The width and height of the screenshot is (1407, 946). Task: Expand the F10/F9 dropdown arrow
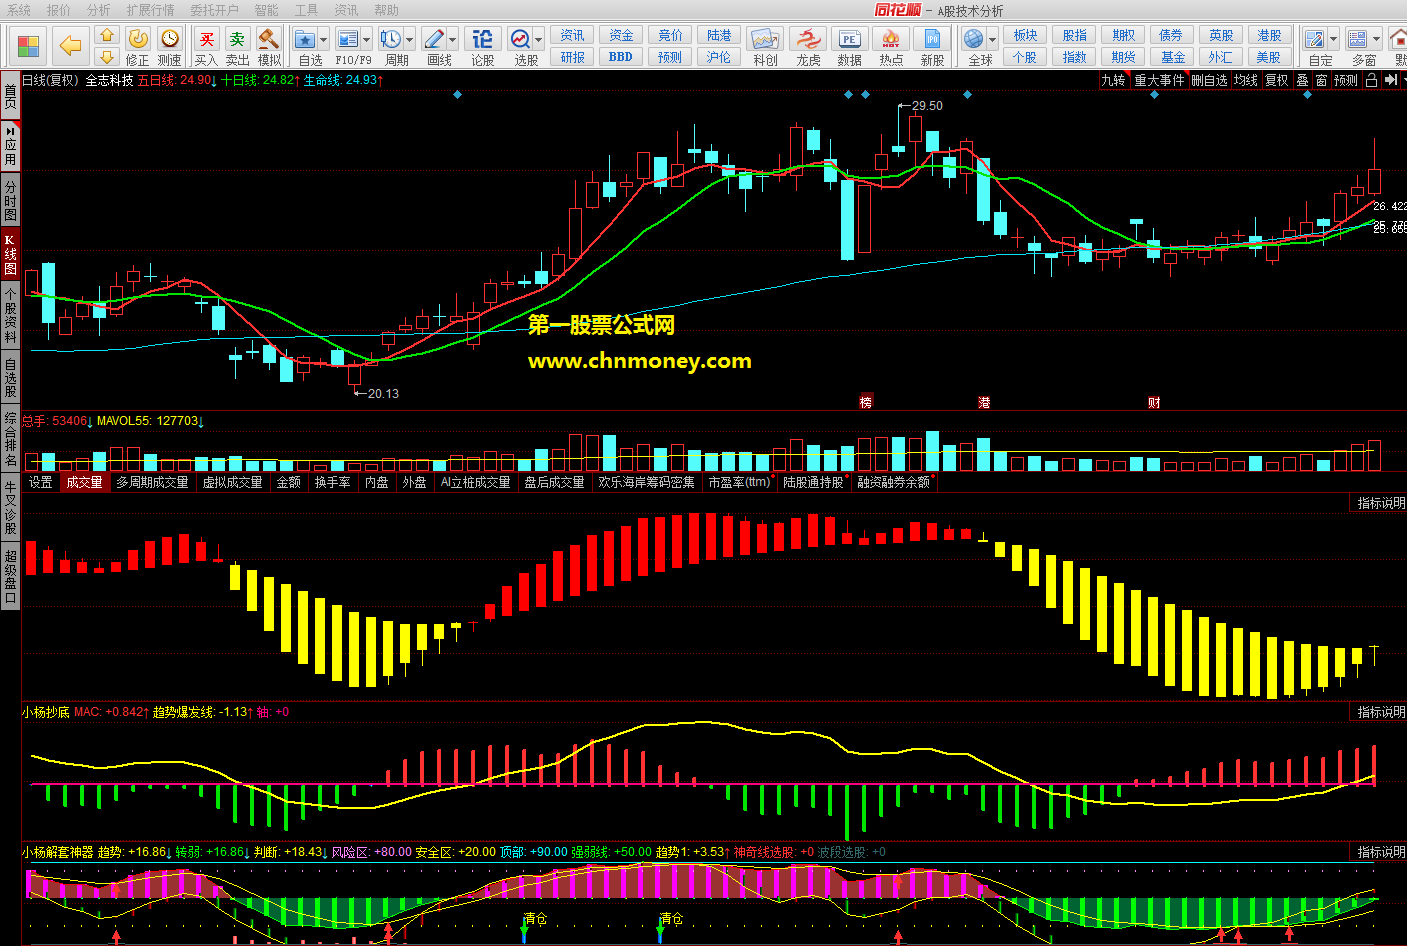pyautogui.click(x=366, y=40)
